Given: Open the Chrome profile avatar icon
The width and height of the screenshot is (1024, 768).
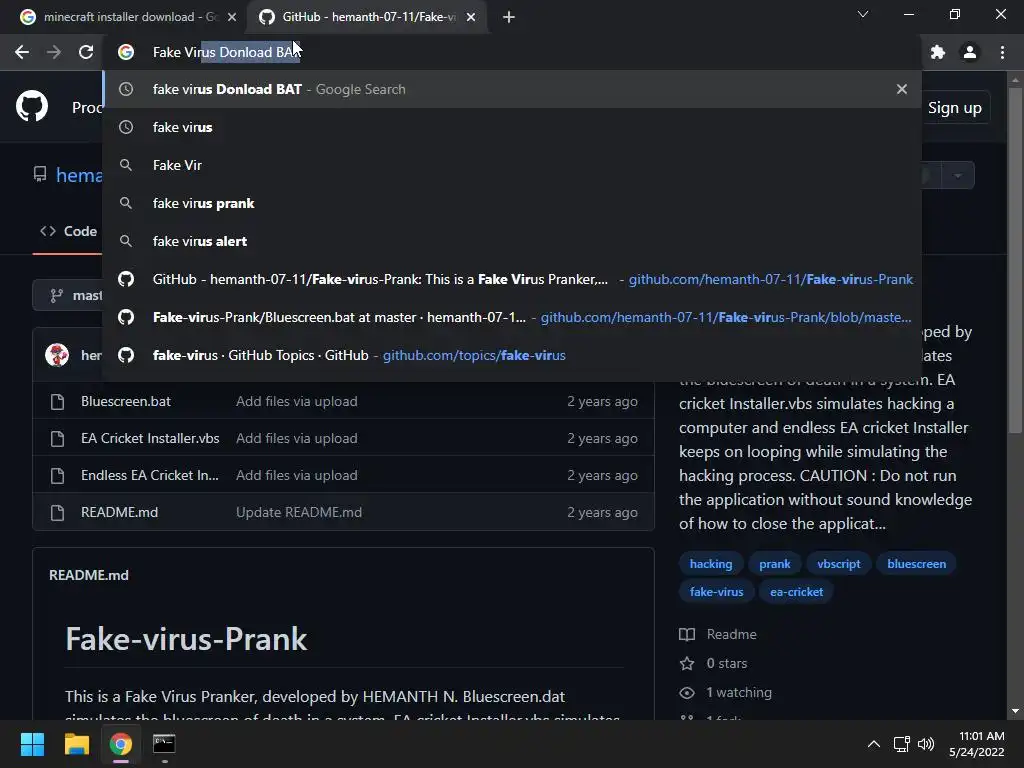Looking at the screenshot, I should [970, 52].
